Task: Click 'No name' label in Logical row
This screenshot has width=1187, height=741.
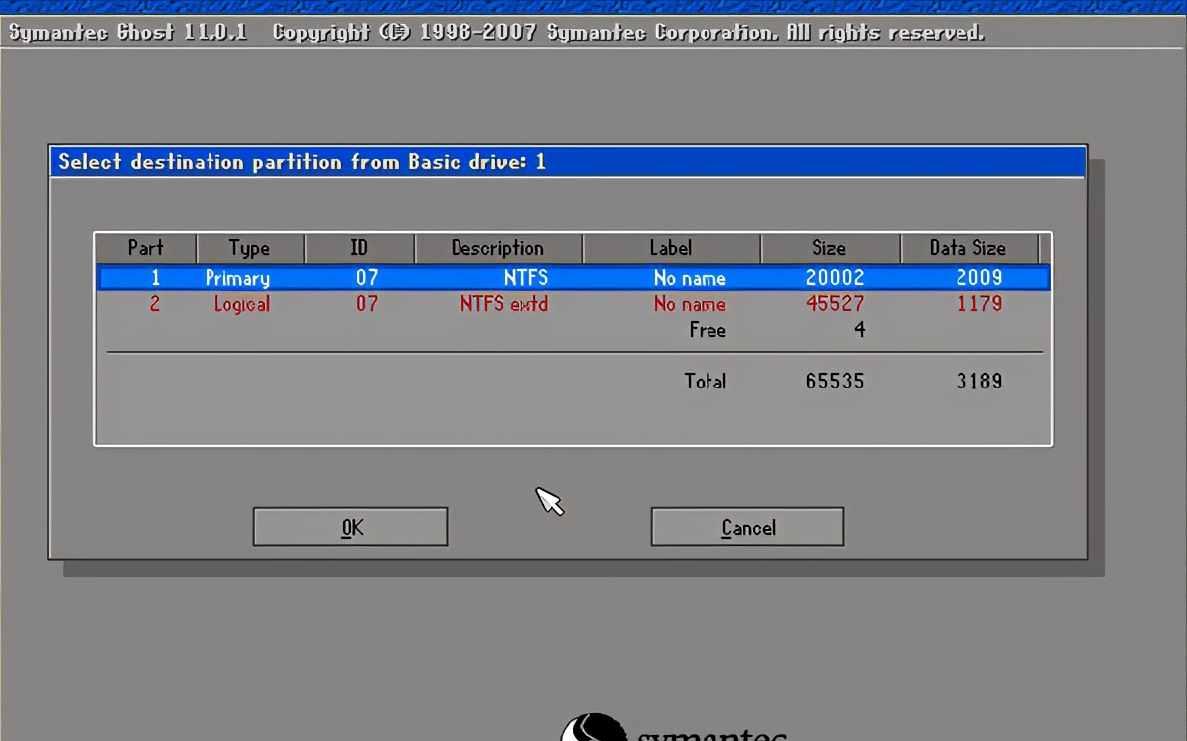Action: 690,304
